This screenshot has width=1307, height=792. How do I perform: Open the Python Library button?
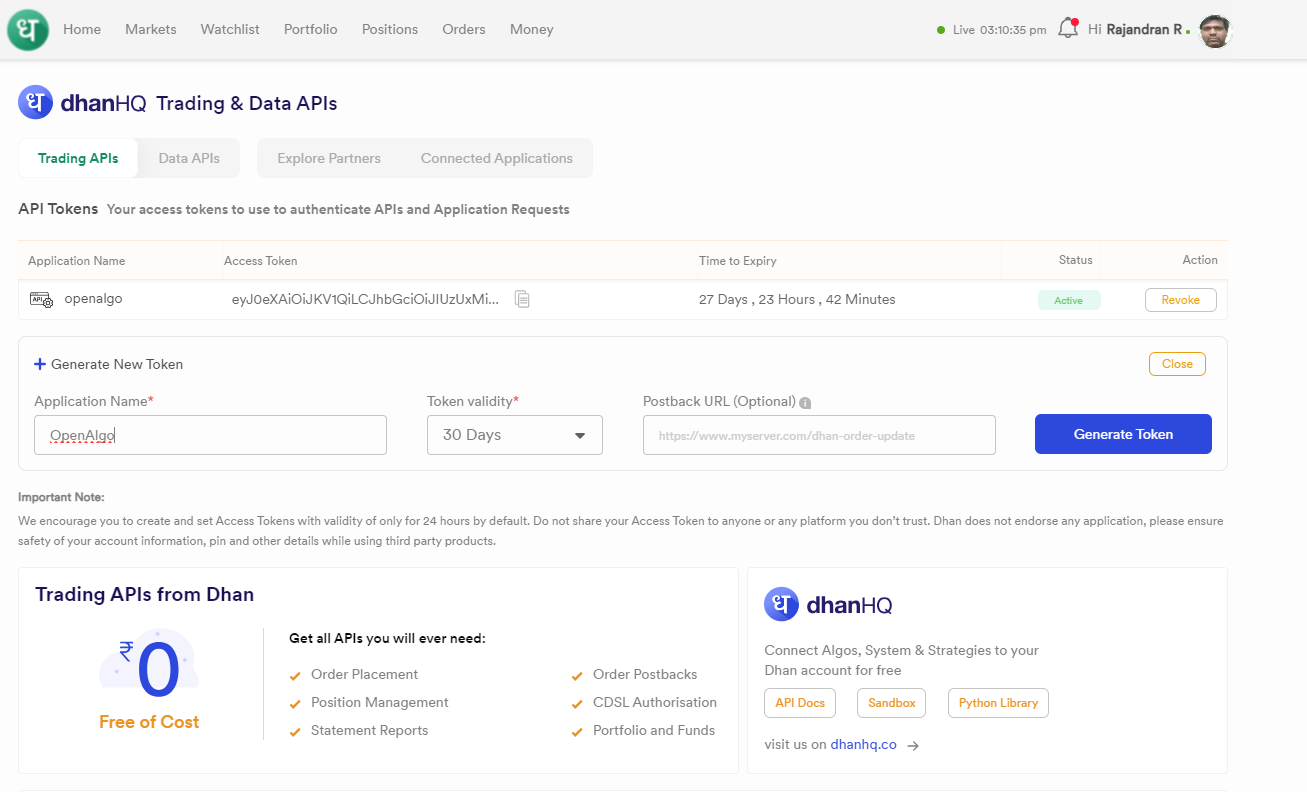(998, 703)
